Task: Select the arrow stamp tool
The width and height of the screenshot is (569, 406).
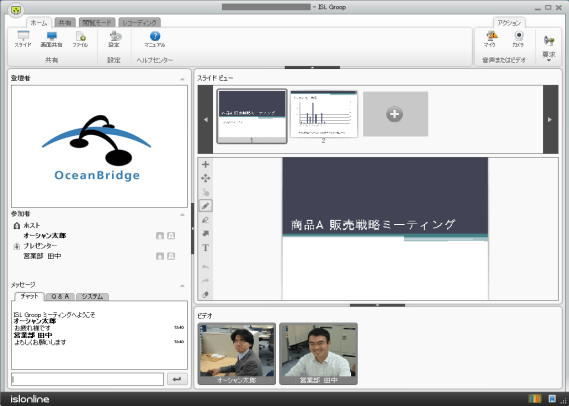Action: tap(205, 234)
